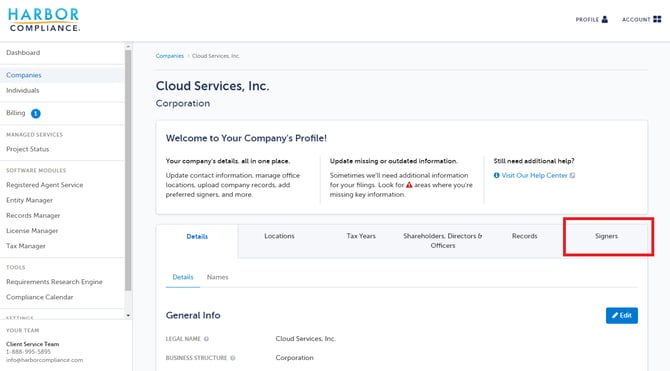Click the red warning triangle icon
The width and height of the screenshot is (670, 371).
(409, 185)
